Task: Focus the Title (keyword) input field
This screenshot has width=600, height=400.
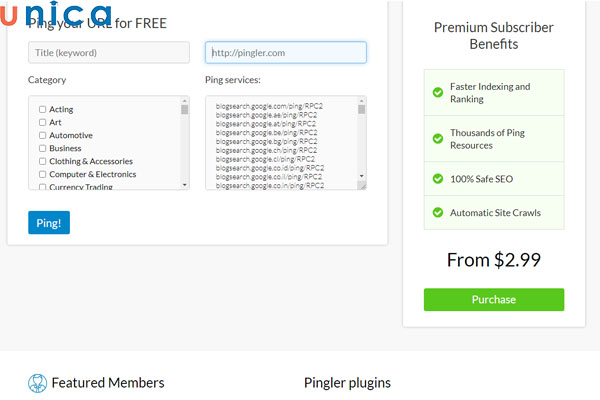Action: point(109,52)
